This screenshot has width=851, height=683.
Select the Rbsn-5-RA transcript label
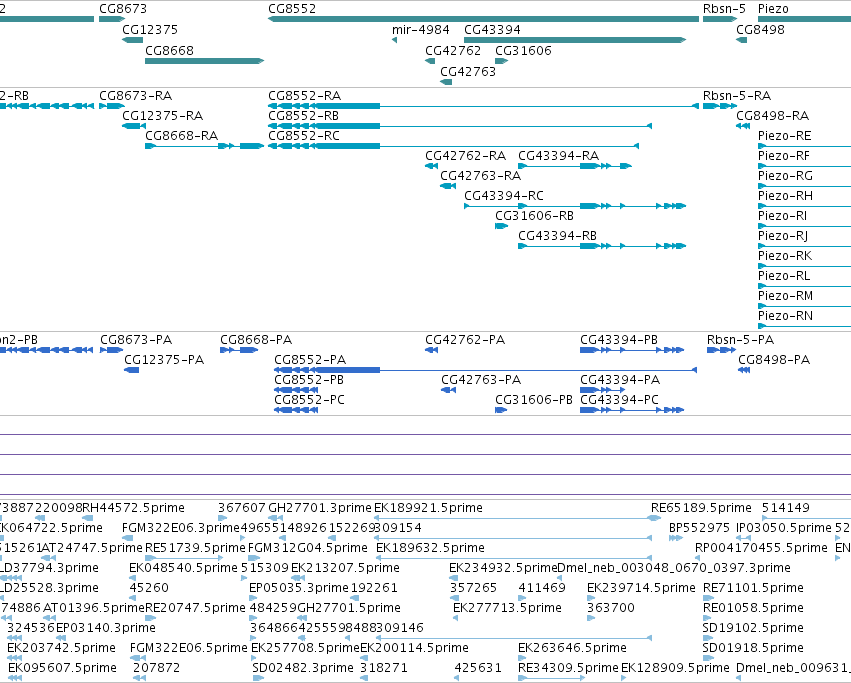(737, 96)
